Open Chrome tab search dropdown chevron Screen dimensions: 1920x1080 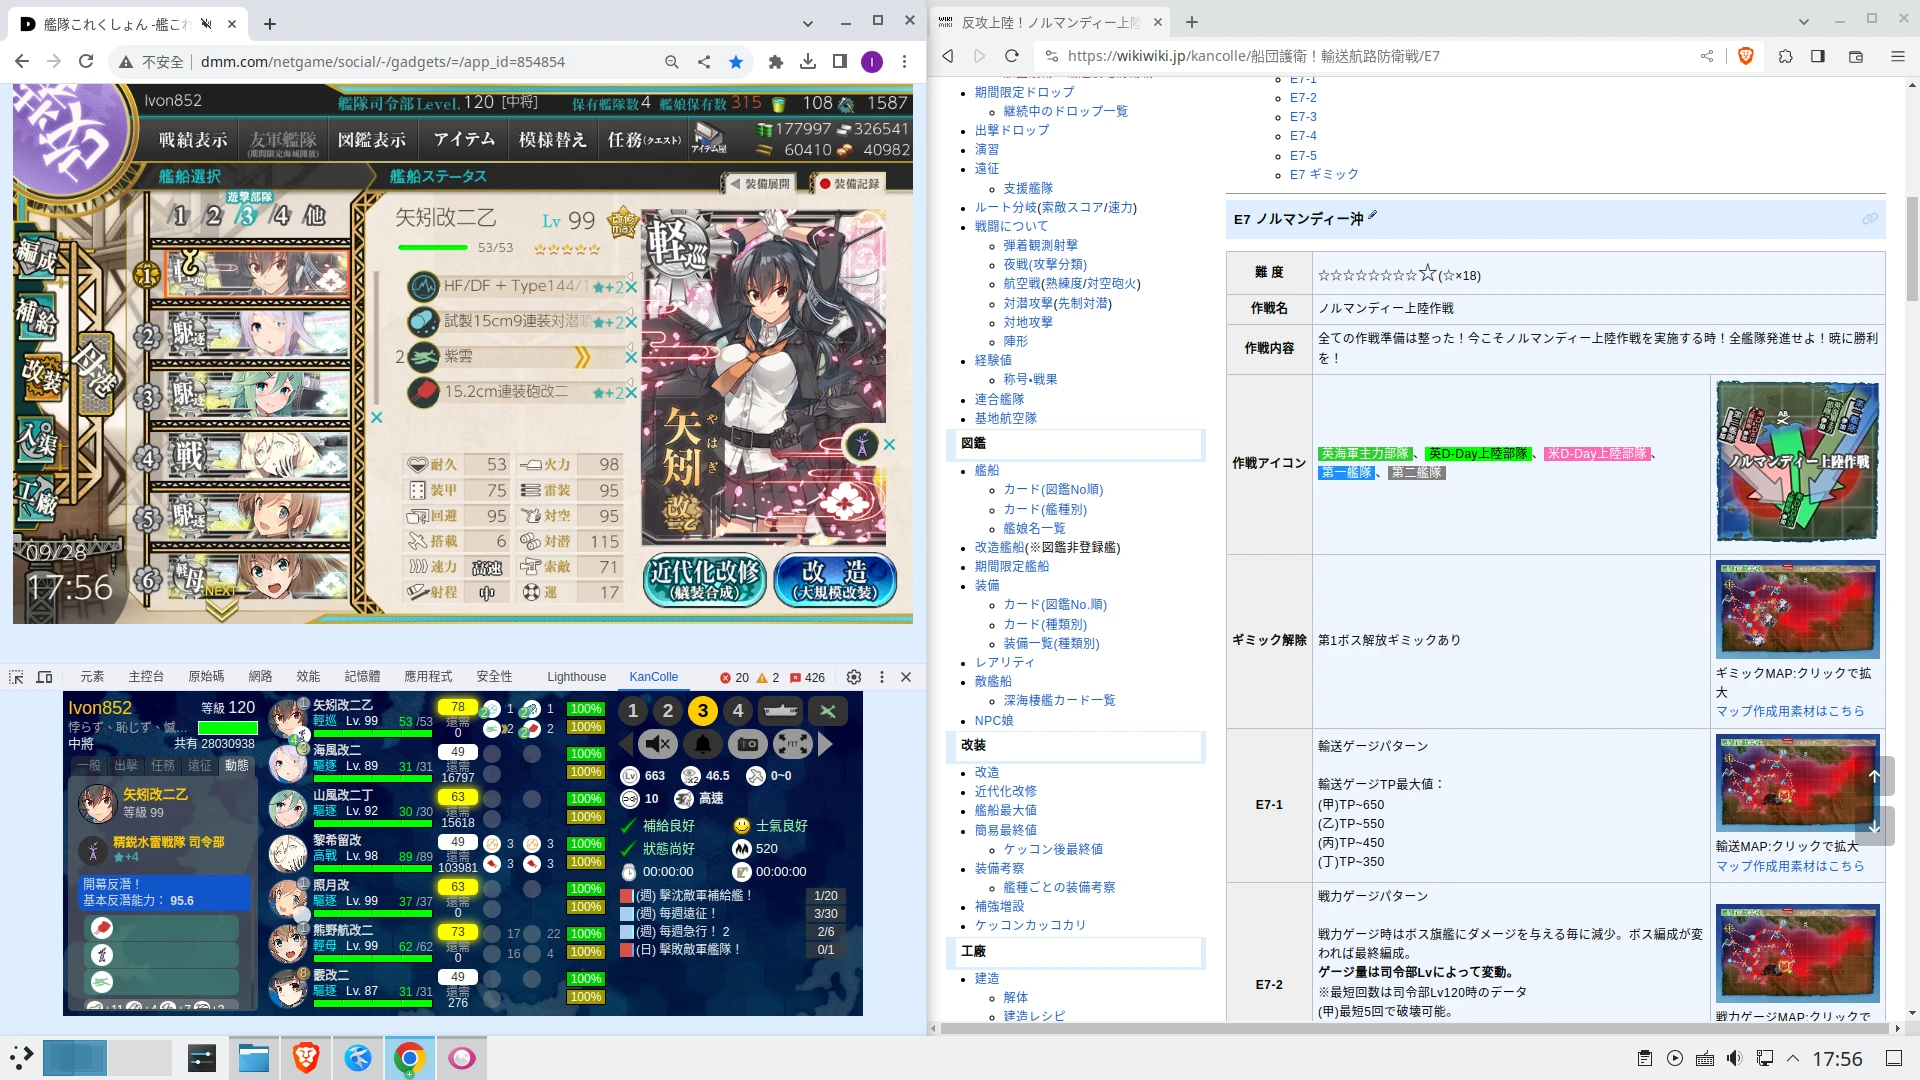[x=808, y=23]
